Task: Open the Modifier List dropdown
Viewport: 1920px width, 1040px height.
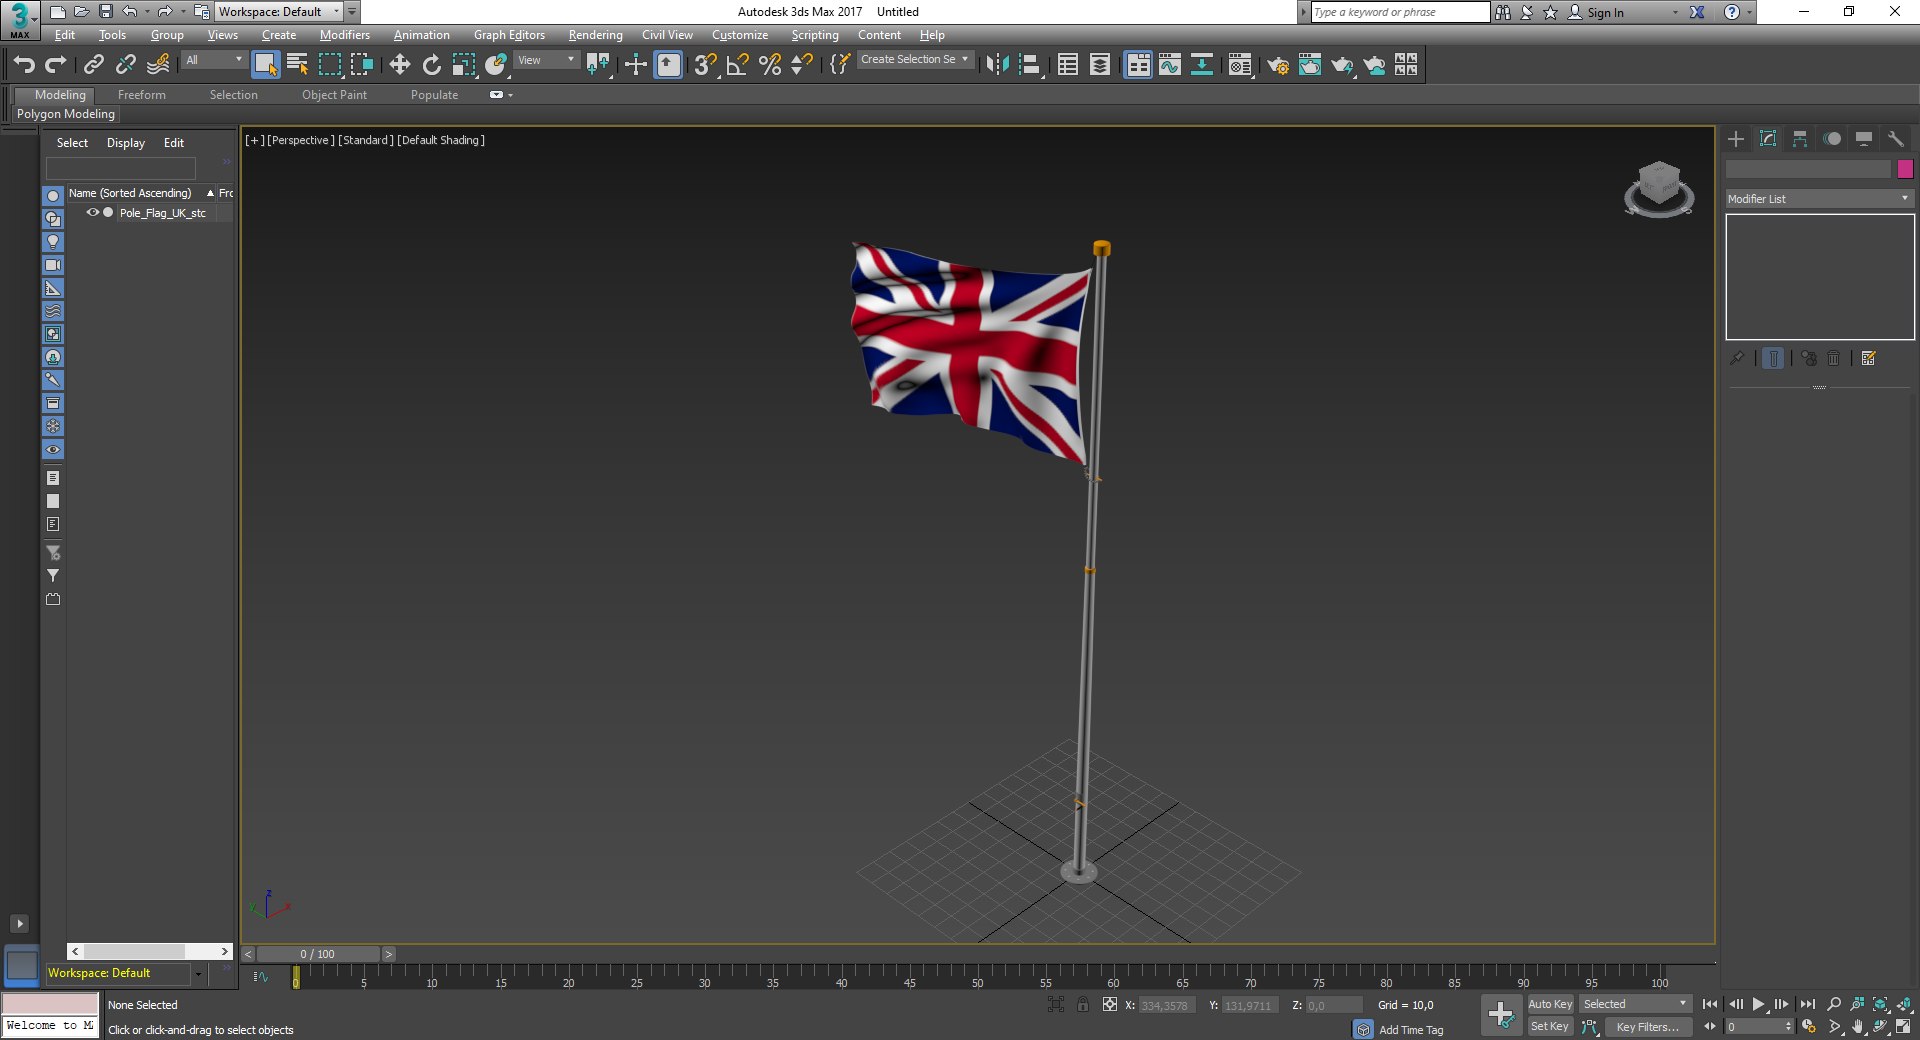Action: [x=1819, y=198]
